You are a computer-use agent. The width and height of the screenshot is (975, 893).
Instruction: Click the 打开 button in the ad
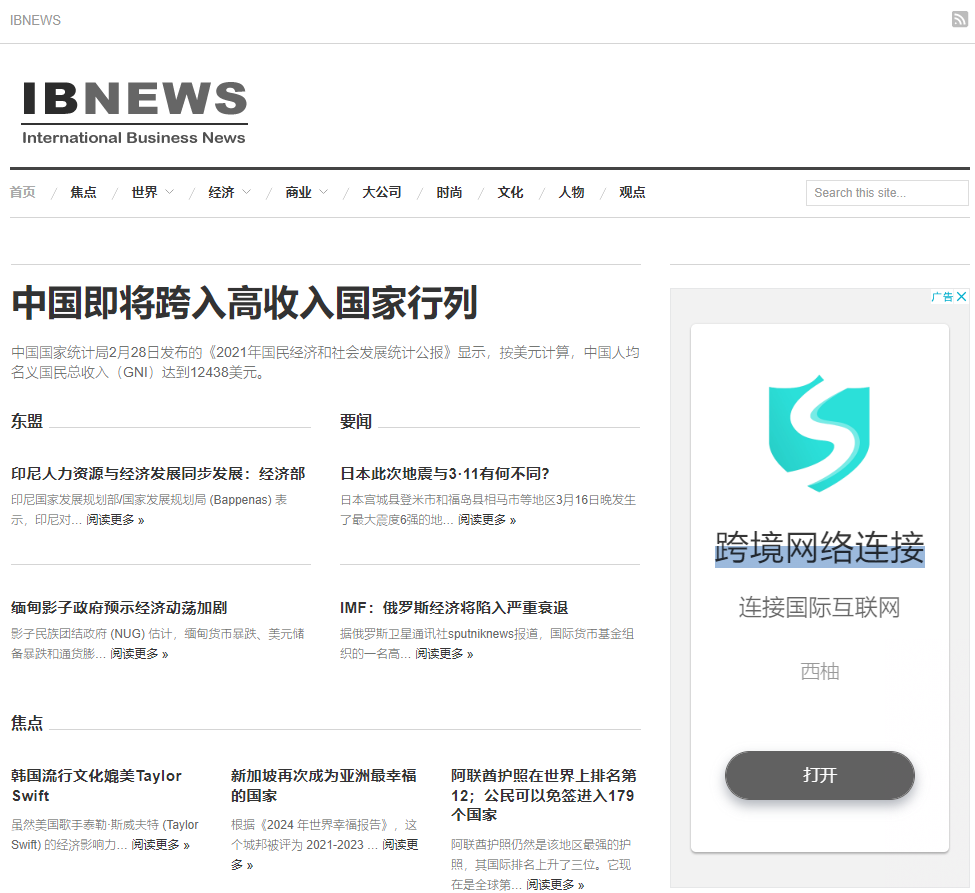[x=820, y=775]
